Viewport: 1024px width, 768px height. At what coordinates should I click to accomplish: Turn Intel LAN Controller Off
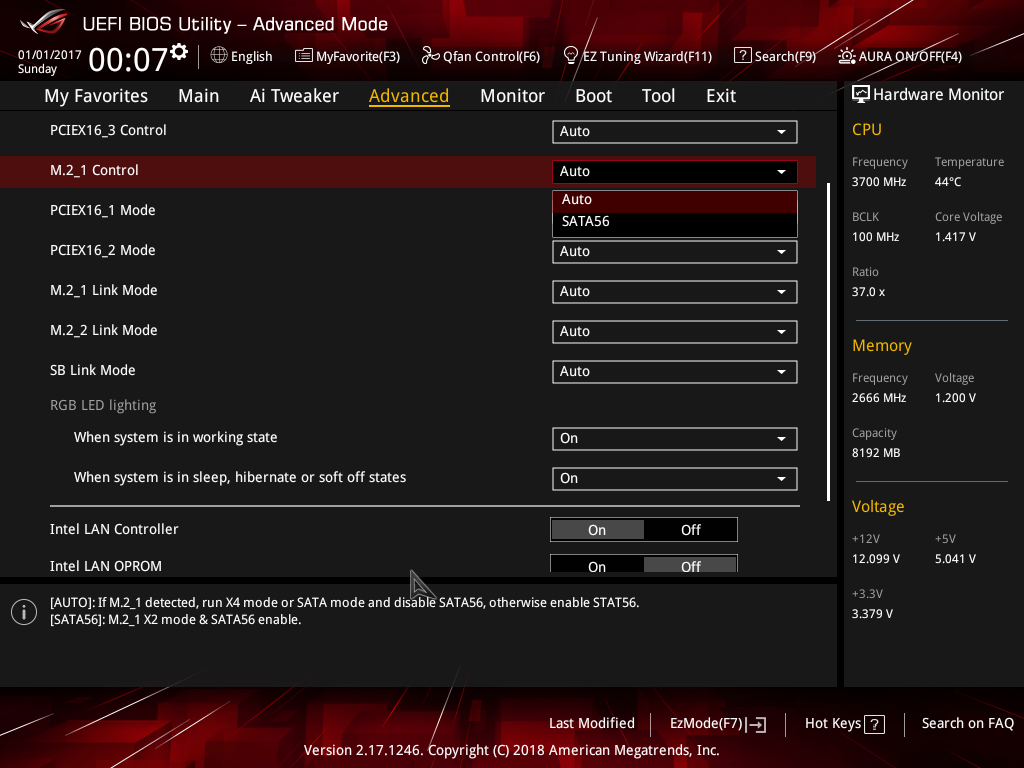coord(690,530)
